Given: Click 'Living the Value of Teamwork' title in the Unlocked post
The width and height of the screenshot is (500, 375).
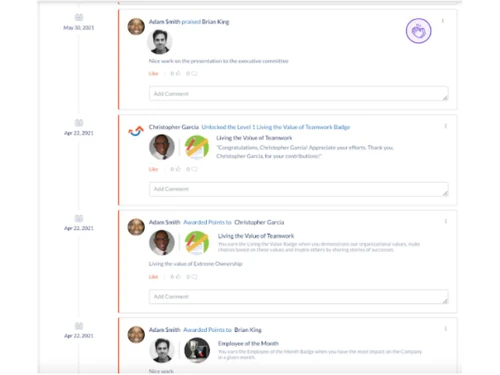Looking at the screenshot, I should tap(254, 138).
